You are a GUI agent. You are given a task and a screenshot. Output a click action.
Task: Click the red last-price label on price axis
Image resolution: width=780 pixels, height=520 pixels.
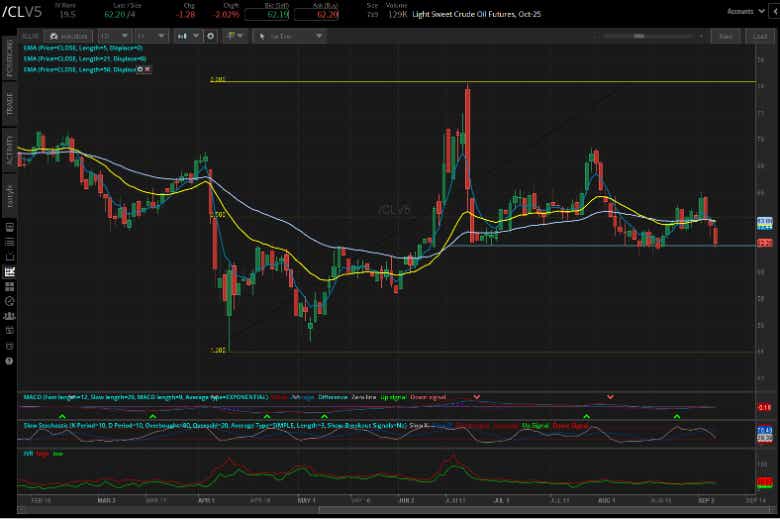click(x=764, y=243)
